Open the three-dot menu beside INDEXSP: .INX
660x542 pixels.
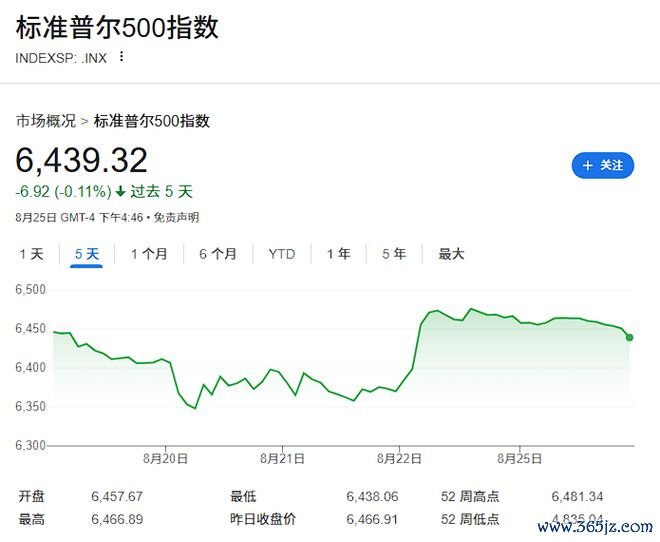click(122, 57)
